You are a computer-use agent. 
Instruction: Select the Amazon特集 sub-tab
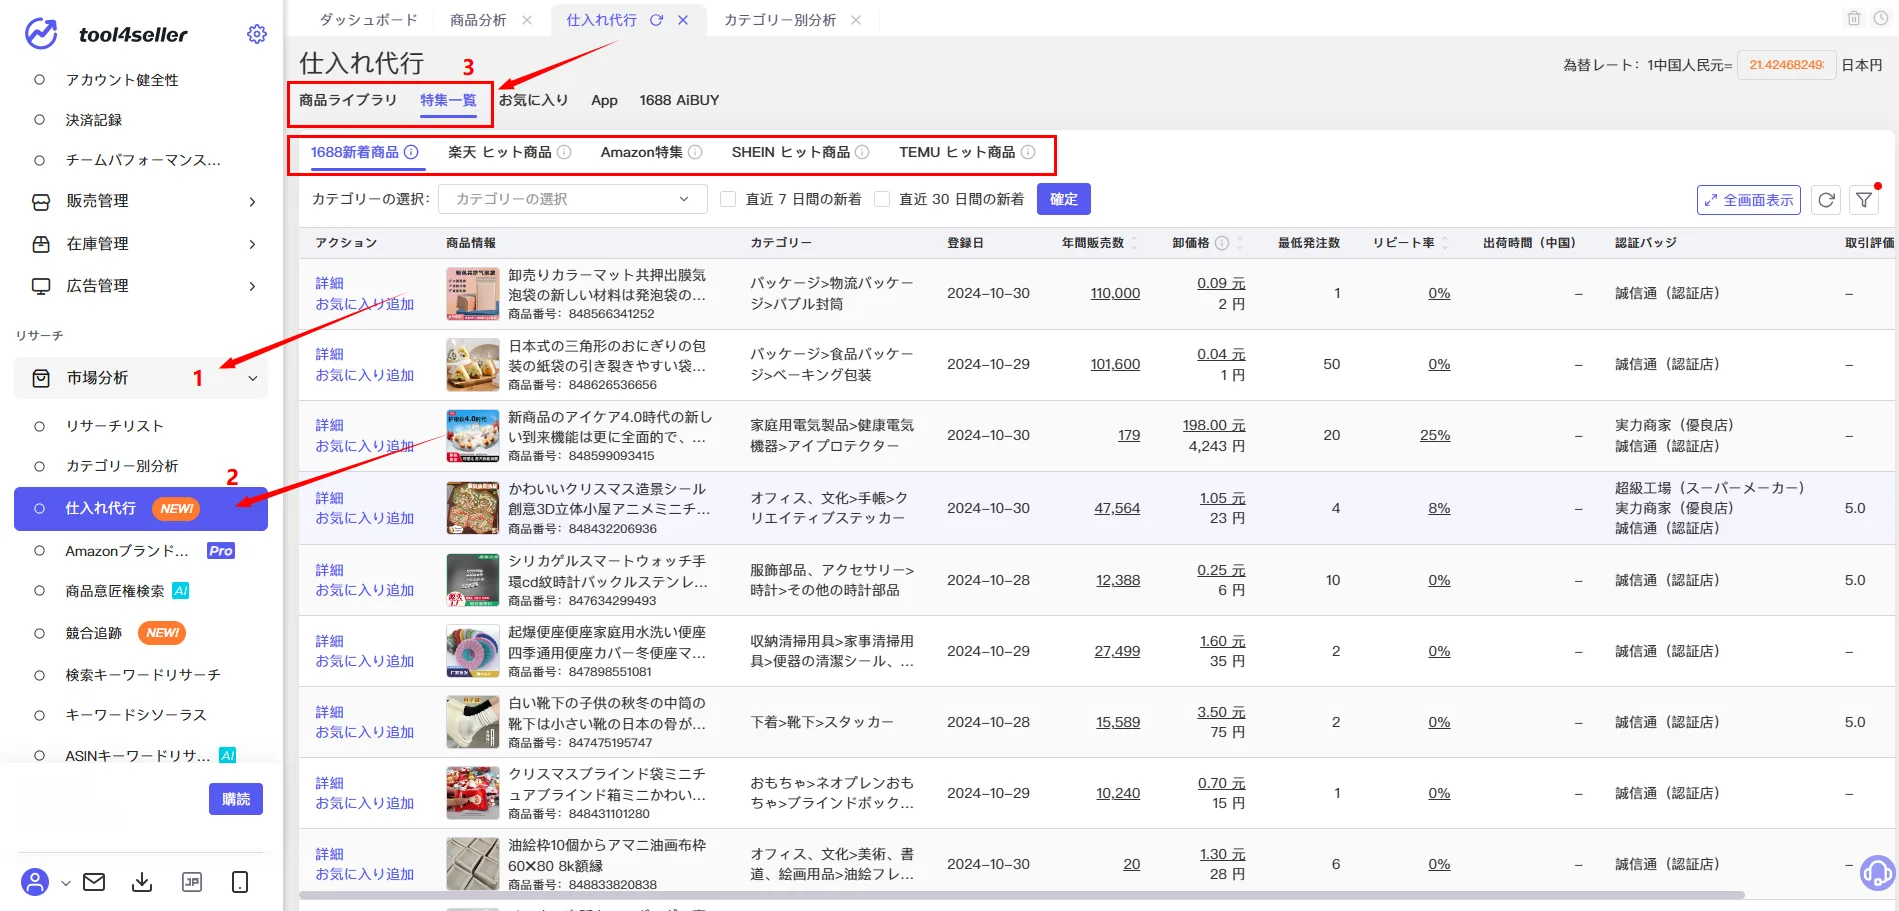(642, 152)
